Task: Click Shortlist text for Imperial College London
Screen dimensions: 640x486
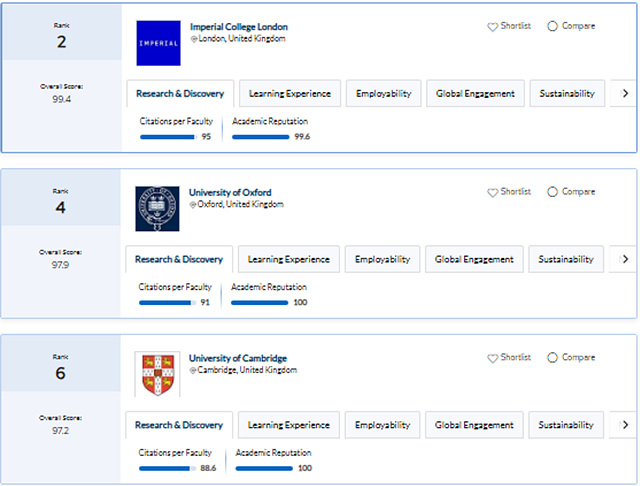Action: pyautogui.click(x=516, y=26)
